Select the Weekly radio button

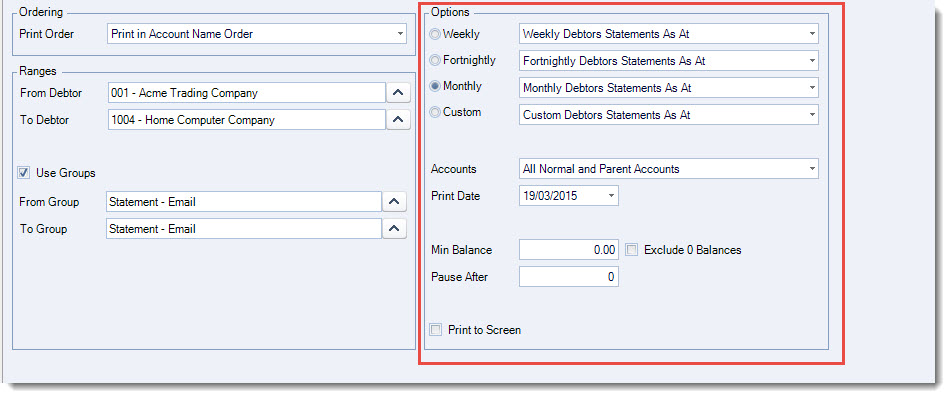coord(435,34)
